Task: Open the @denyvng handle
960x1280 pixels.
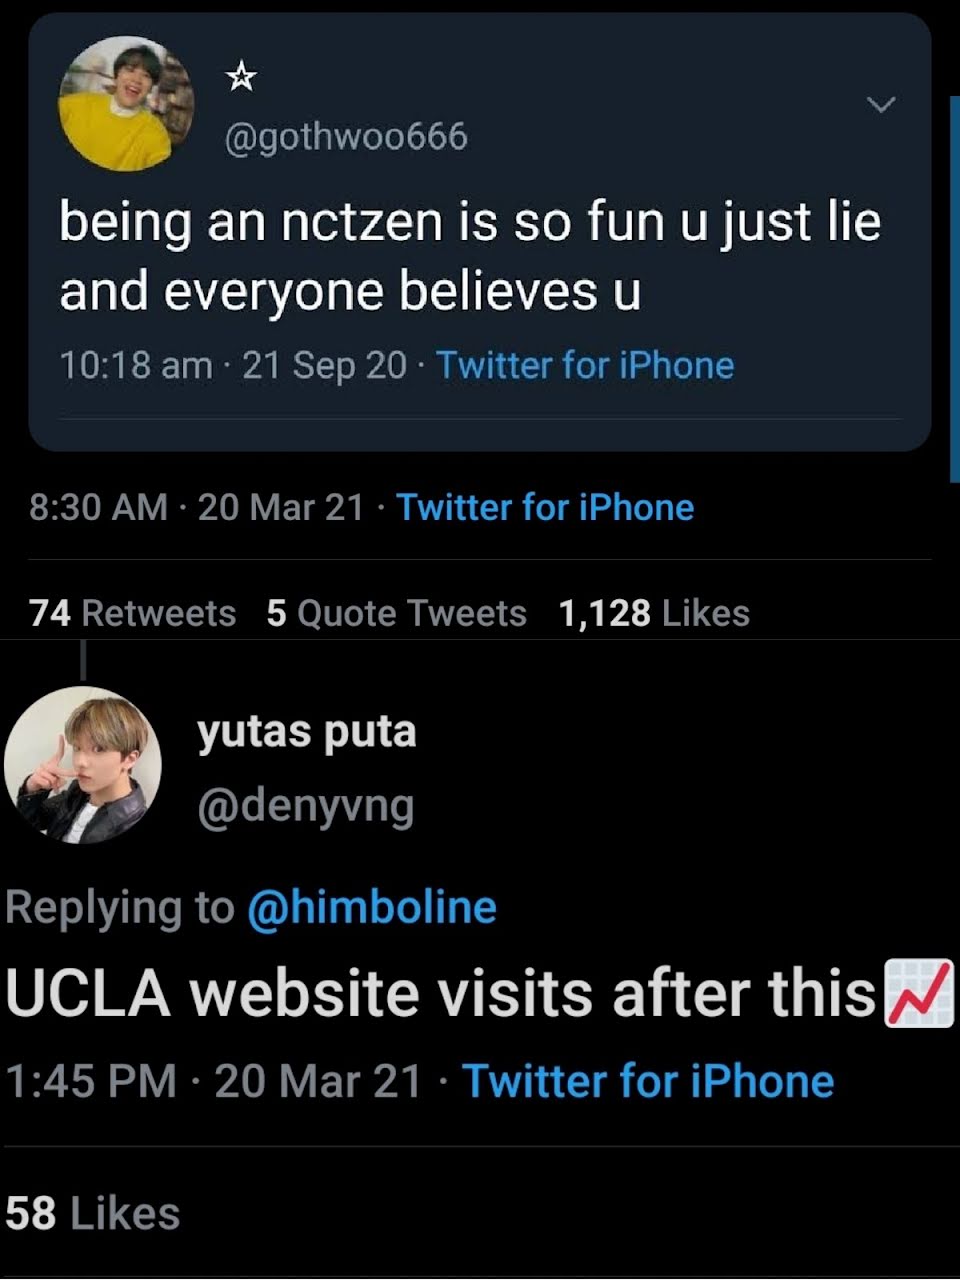Action: click(306, 806)
